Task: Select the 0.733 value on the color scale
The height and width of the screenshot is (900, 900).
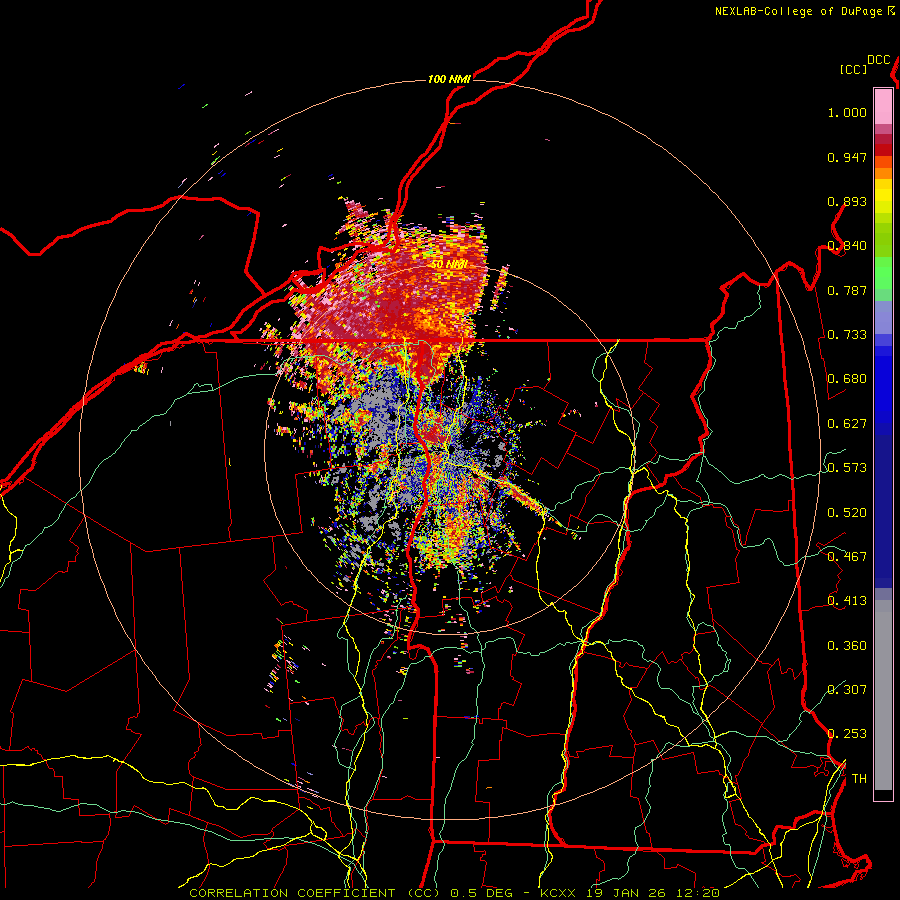Action: (847, 335)
